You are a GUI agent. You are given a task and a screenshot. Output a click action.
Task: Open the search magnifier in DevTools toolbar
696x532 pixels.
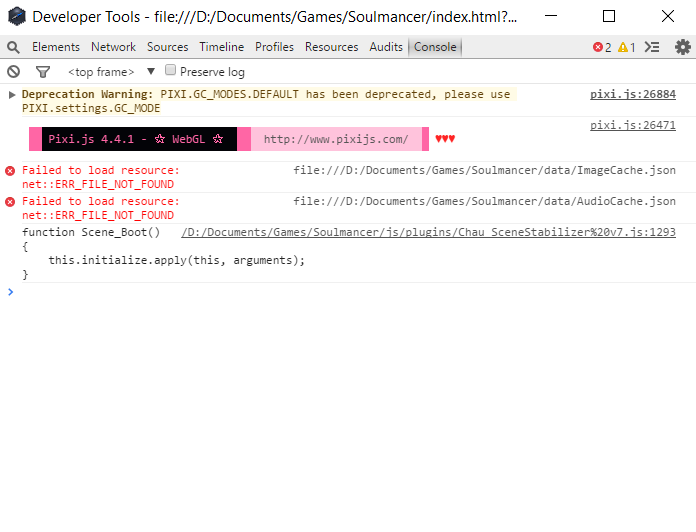point(13,47)
